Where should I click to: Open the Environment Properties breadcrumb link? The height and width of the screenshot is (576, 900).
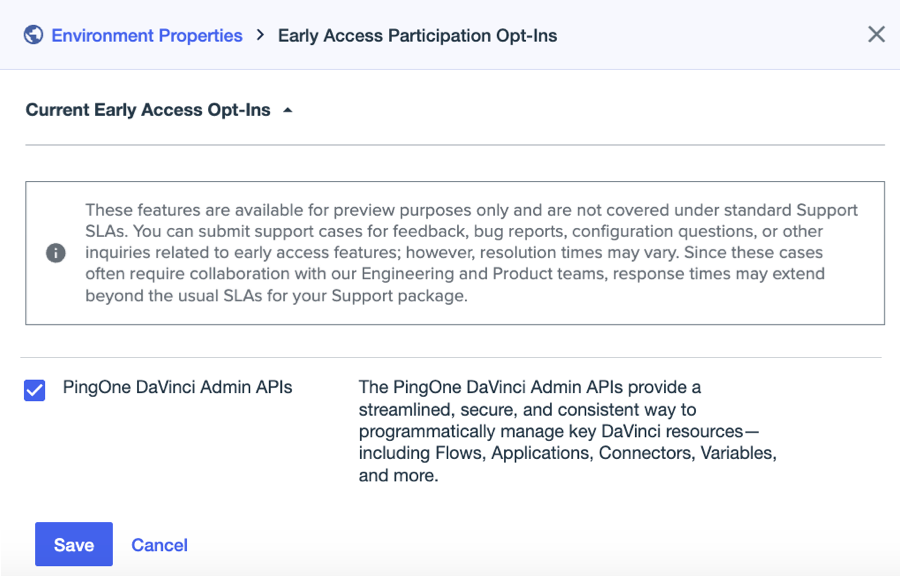147,36
